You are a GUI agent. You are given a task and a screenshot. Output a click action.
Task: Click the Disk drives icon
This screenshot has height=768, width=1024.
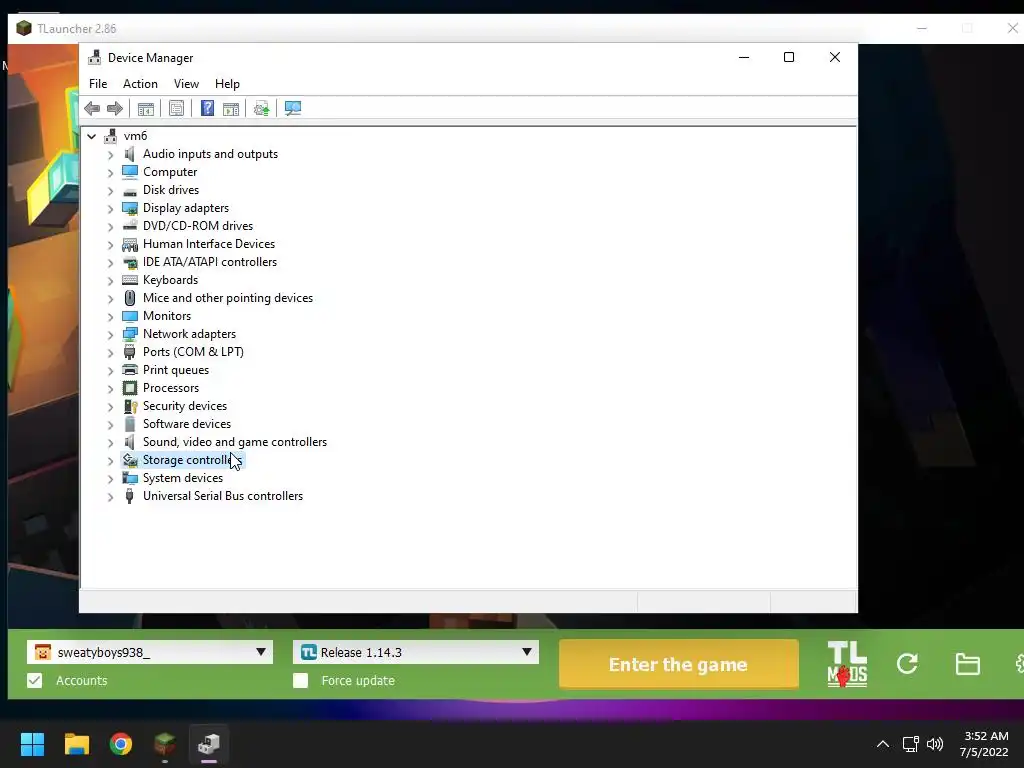(x=130, y=190)
